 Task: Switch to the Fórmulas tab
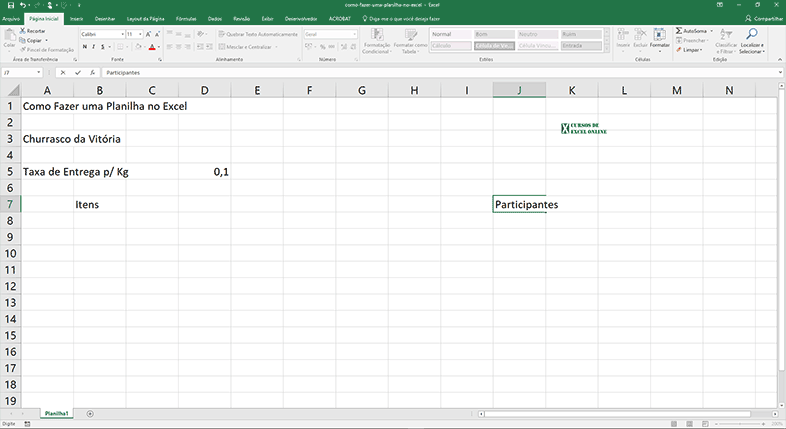(x=186, y=19)
